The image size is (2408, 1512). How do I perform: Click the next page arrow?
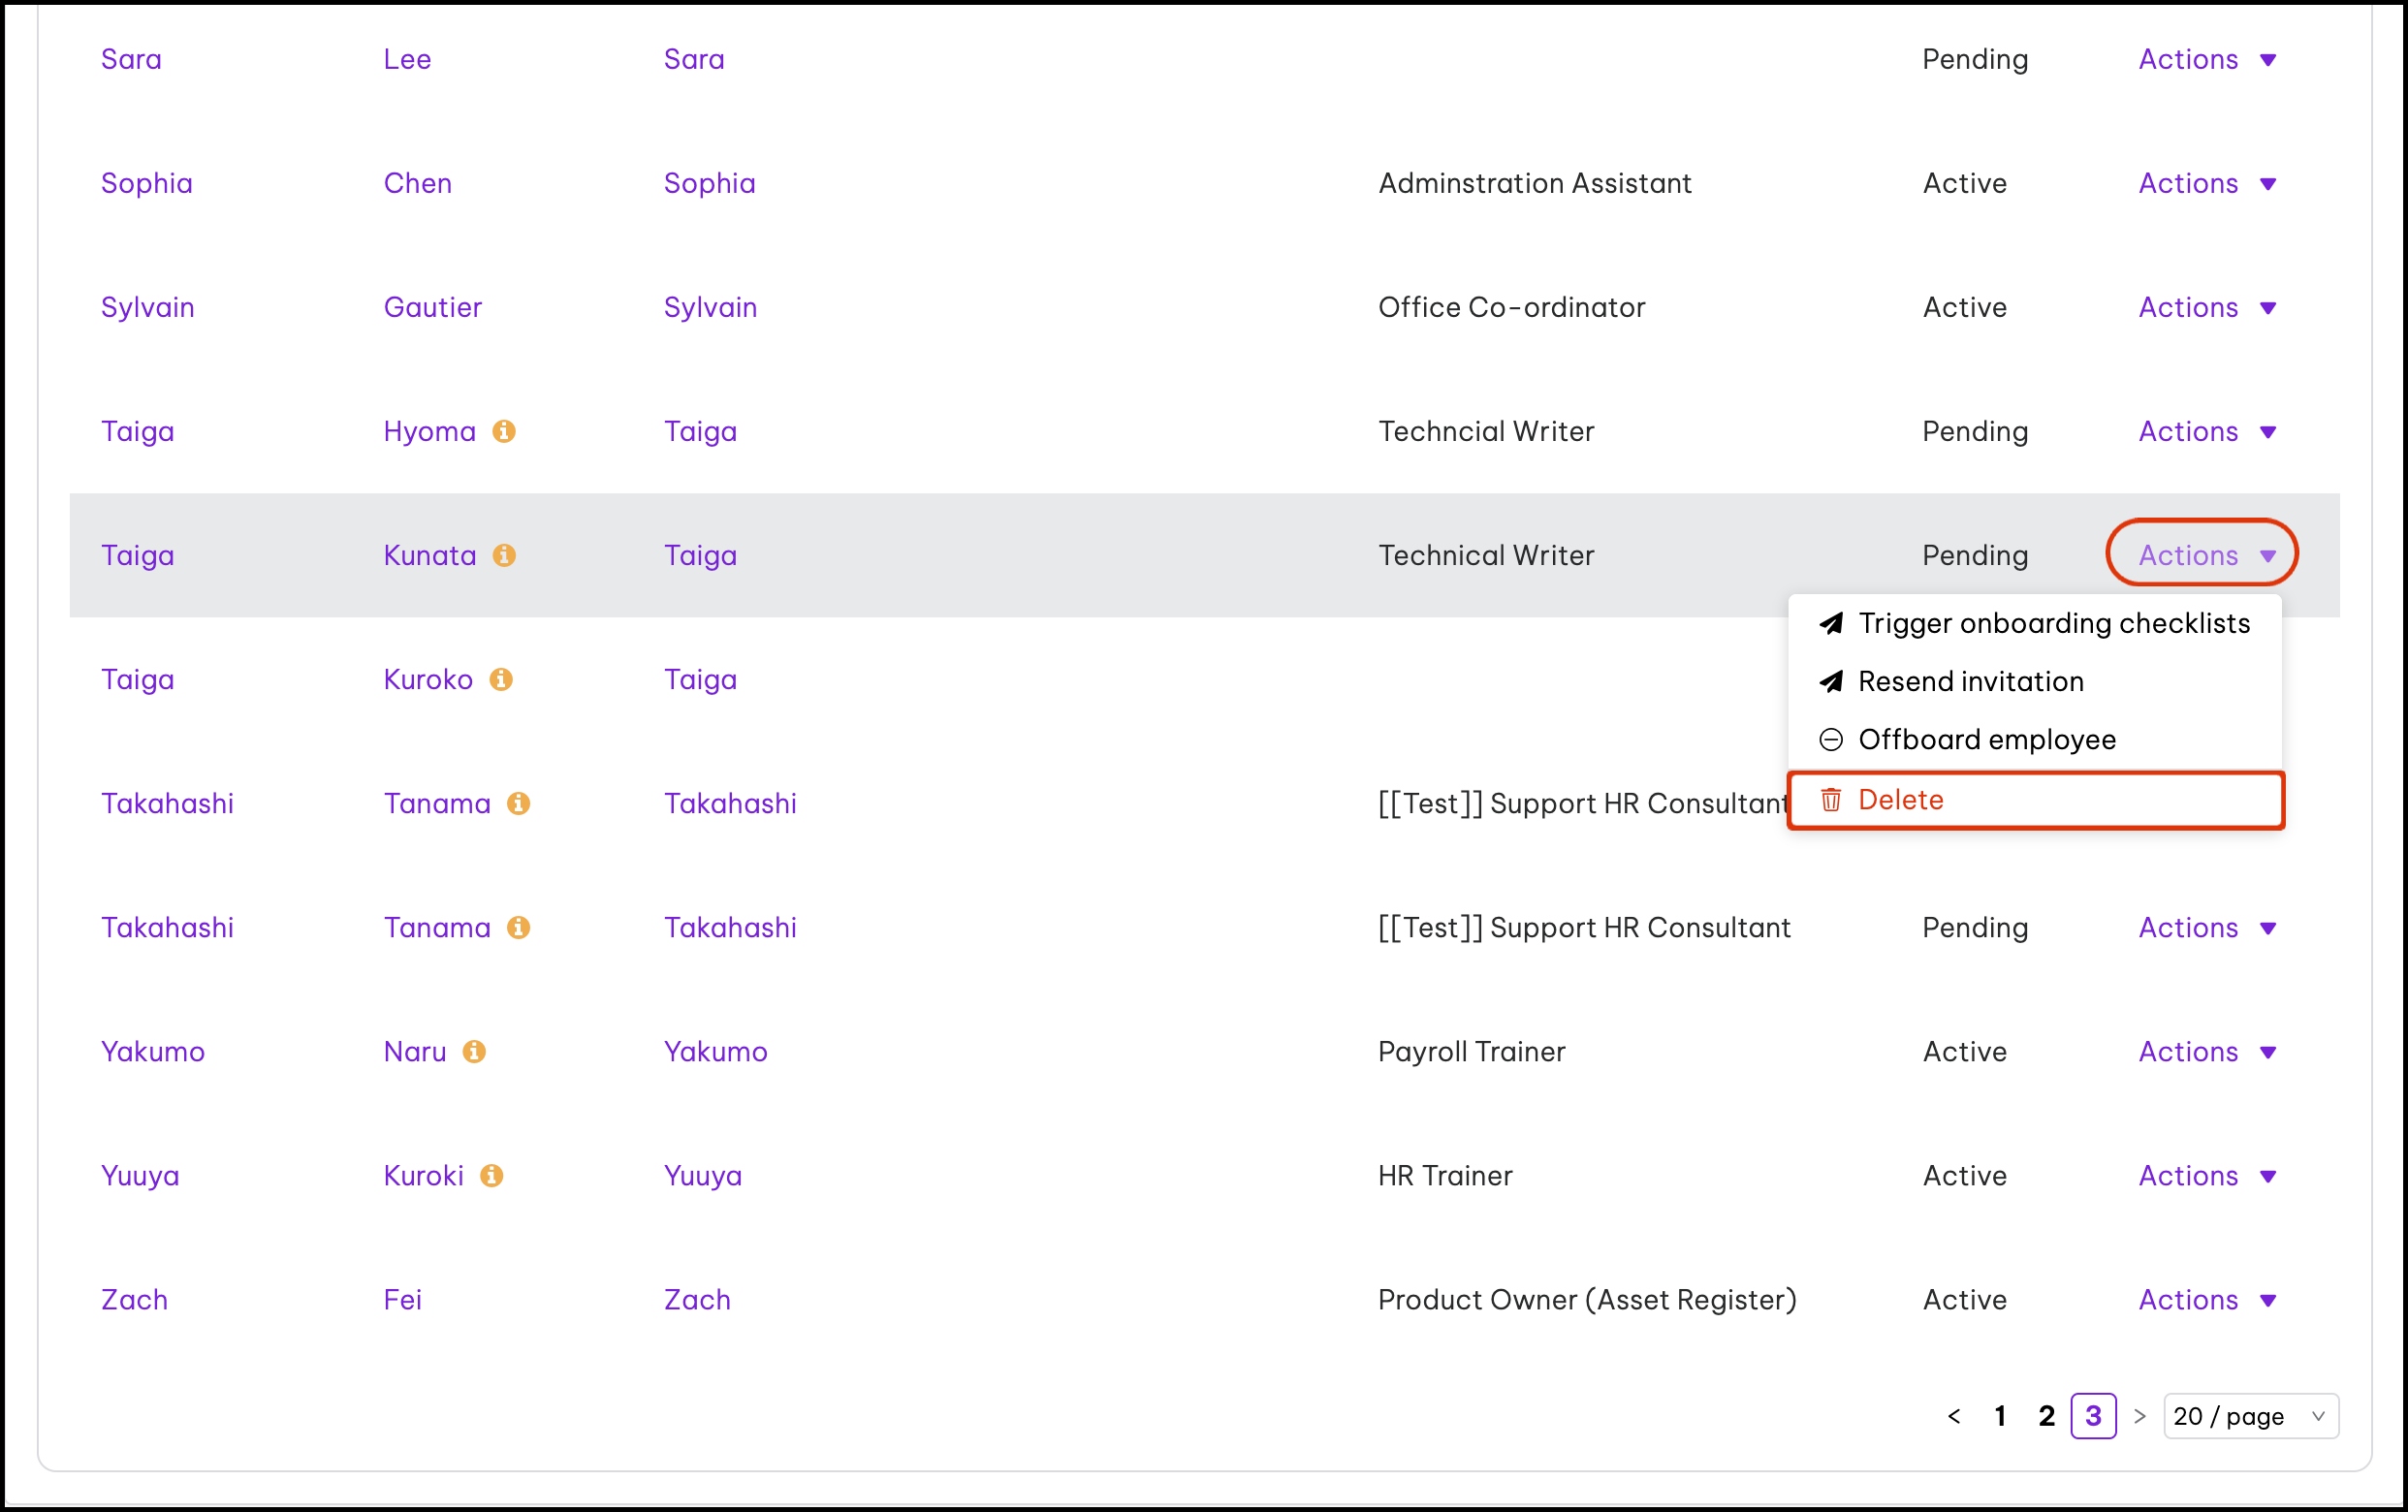tap(2139, 1416)
